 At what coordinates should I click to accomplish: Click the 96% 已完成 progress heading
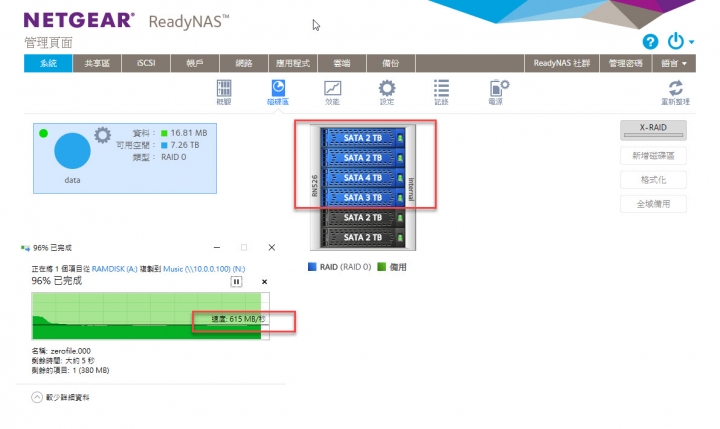(56, 281)
